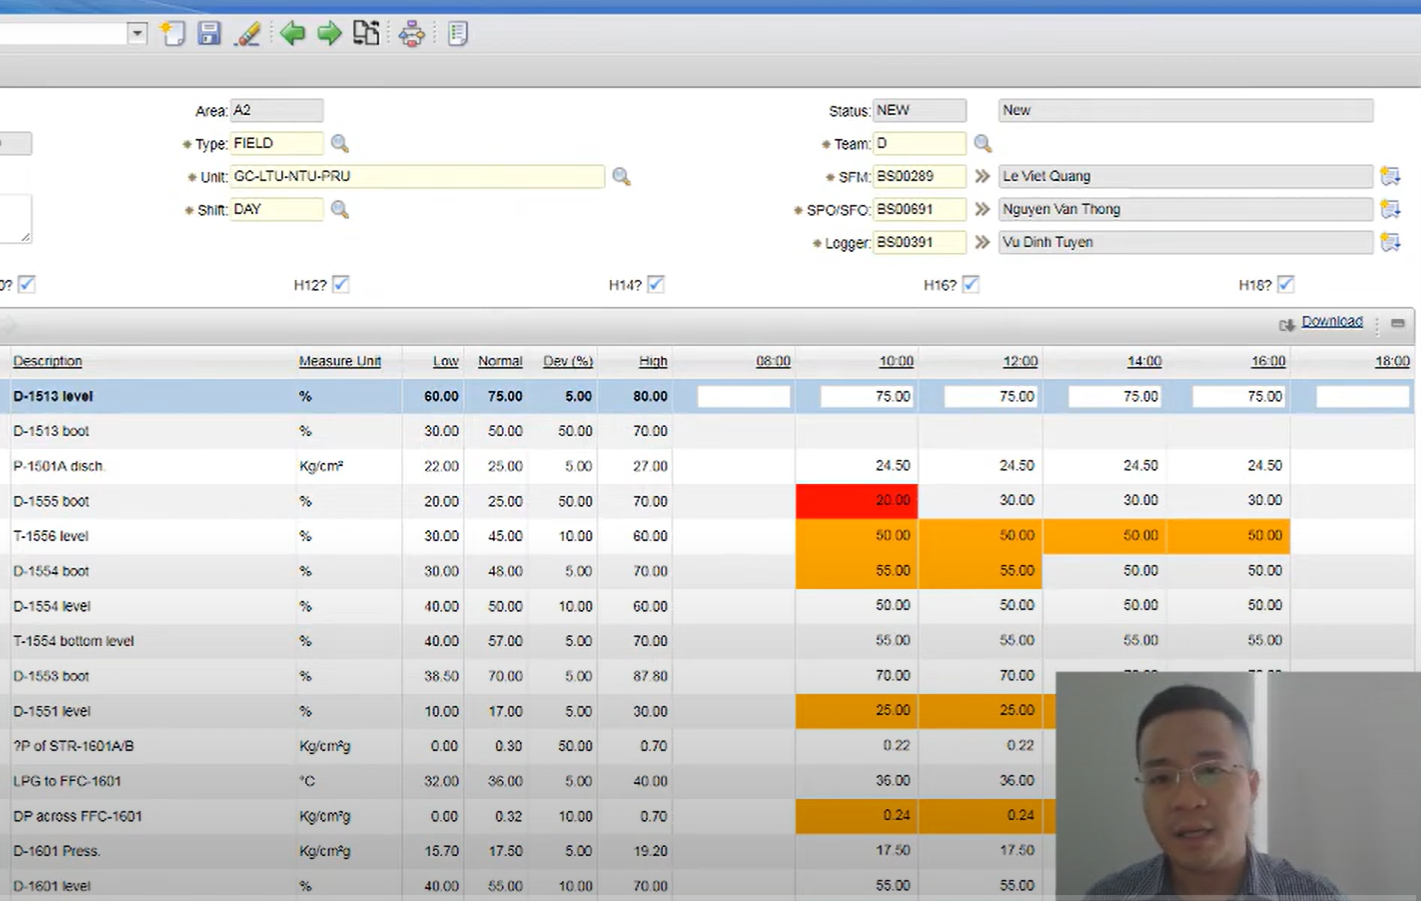Open the search magnifier beside Unit field

(x=621, y=177)
